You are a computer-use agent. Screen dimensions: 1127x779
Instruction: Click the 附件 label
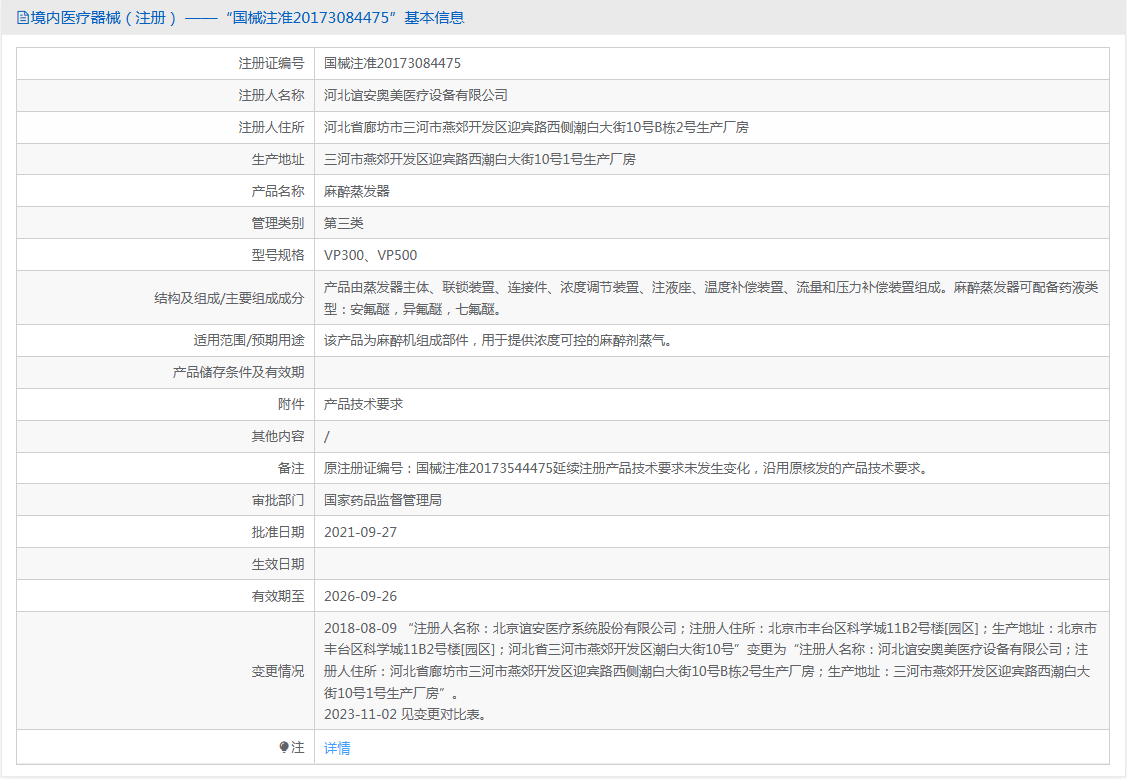pyautogui.click(x=291, y=405)
